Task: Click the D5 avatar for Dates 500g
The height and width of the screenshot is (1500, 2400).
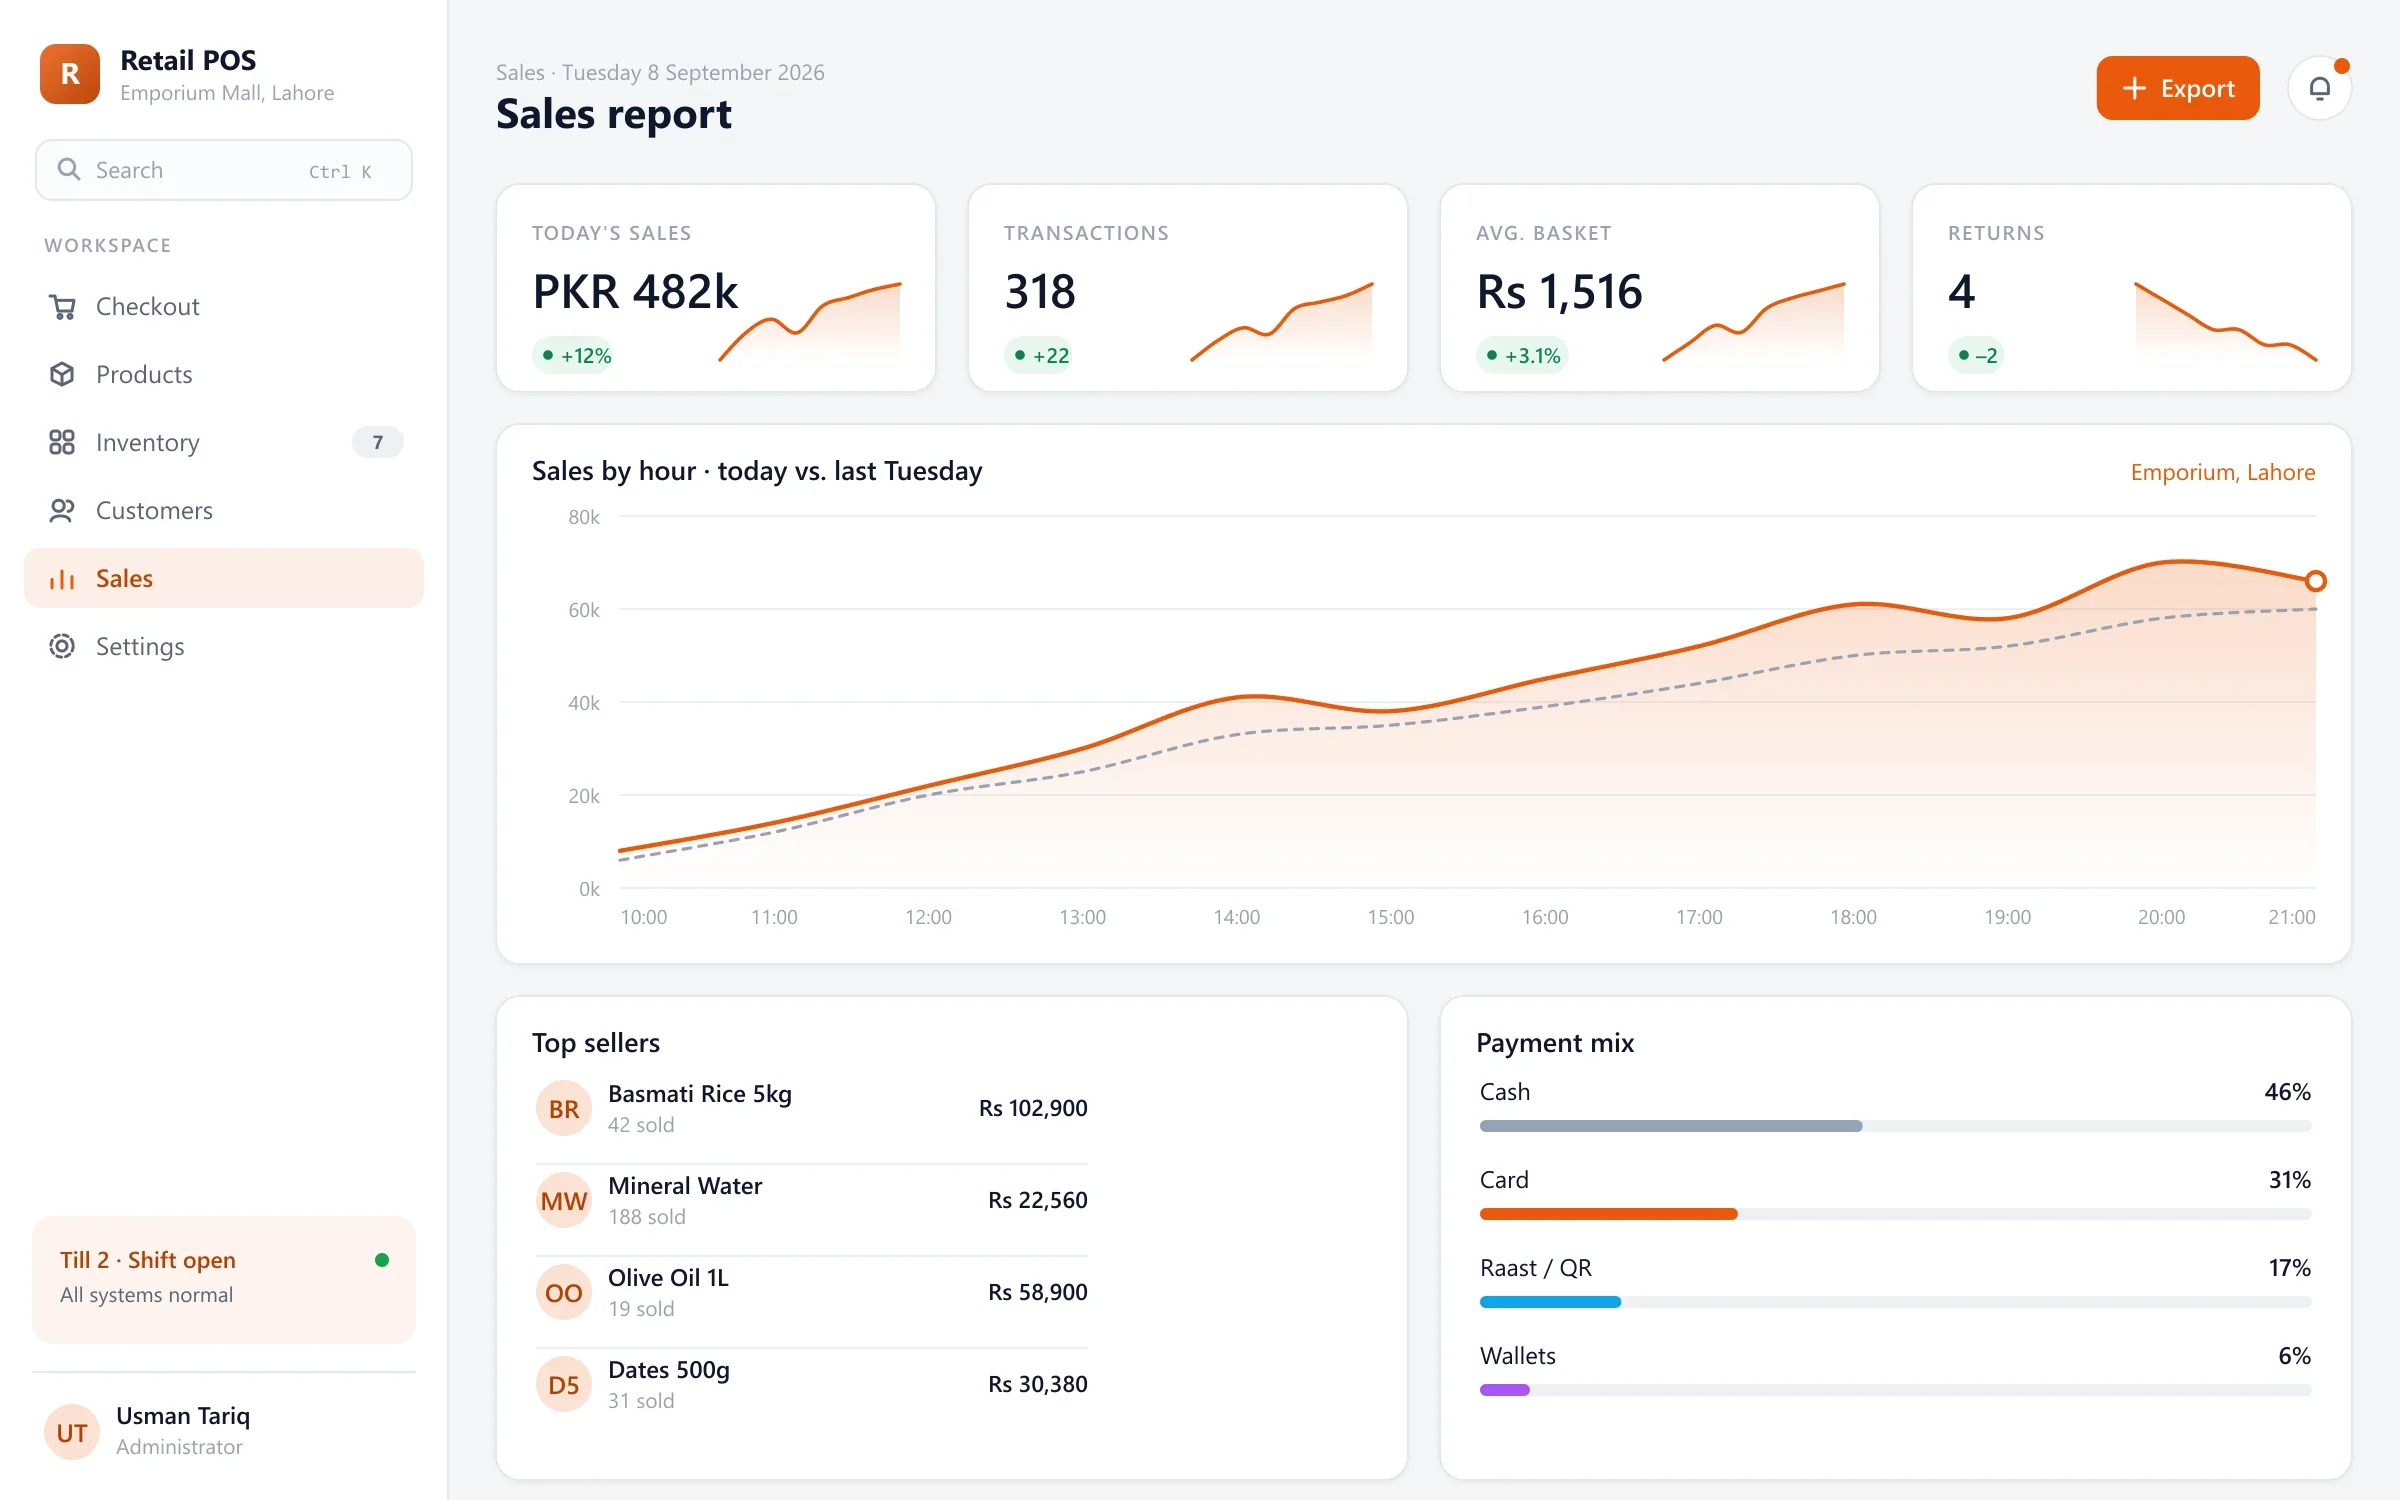Action: click(564, 1384)
